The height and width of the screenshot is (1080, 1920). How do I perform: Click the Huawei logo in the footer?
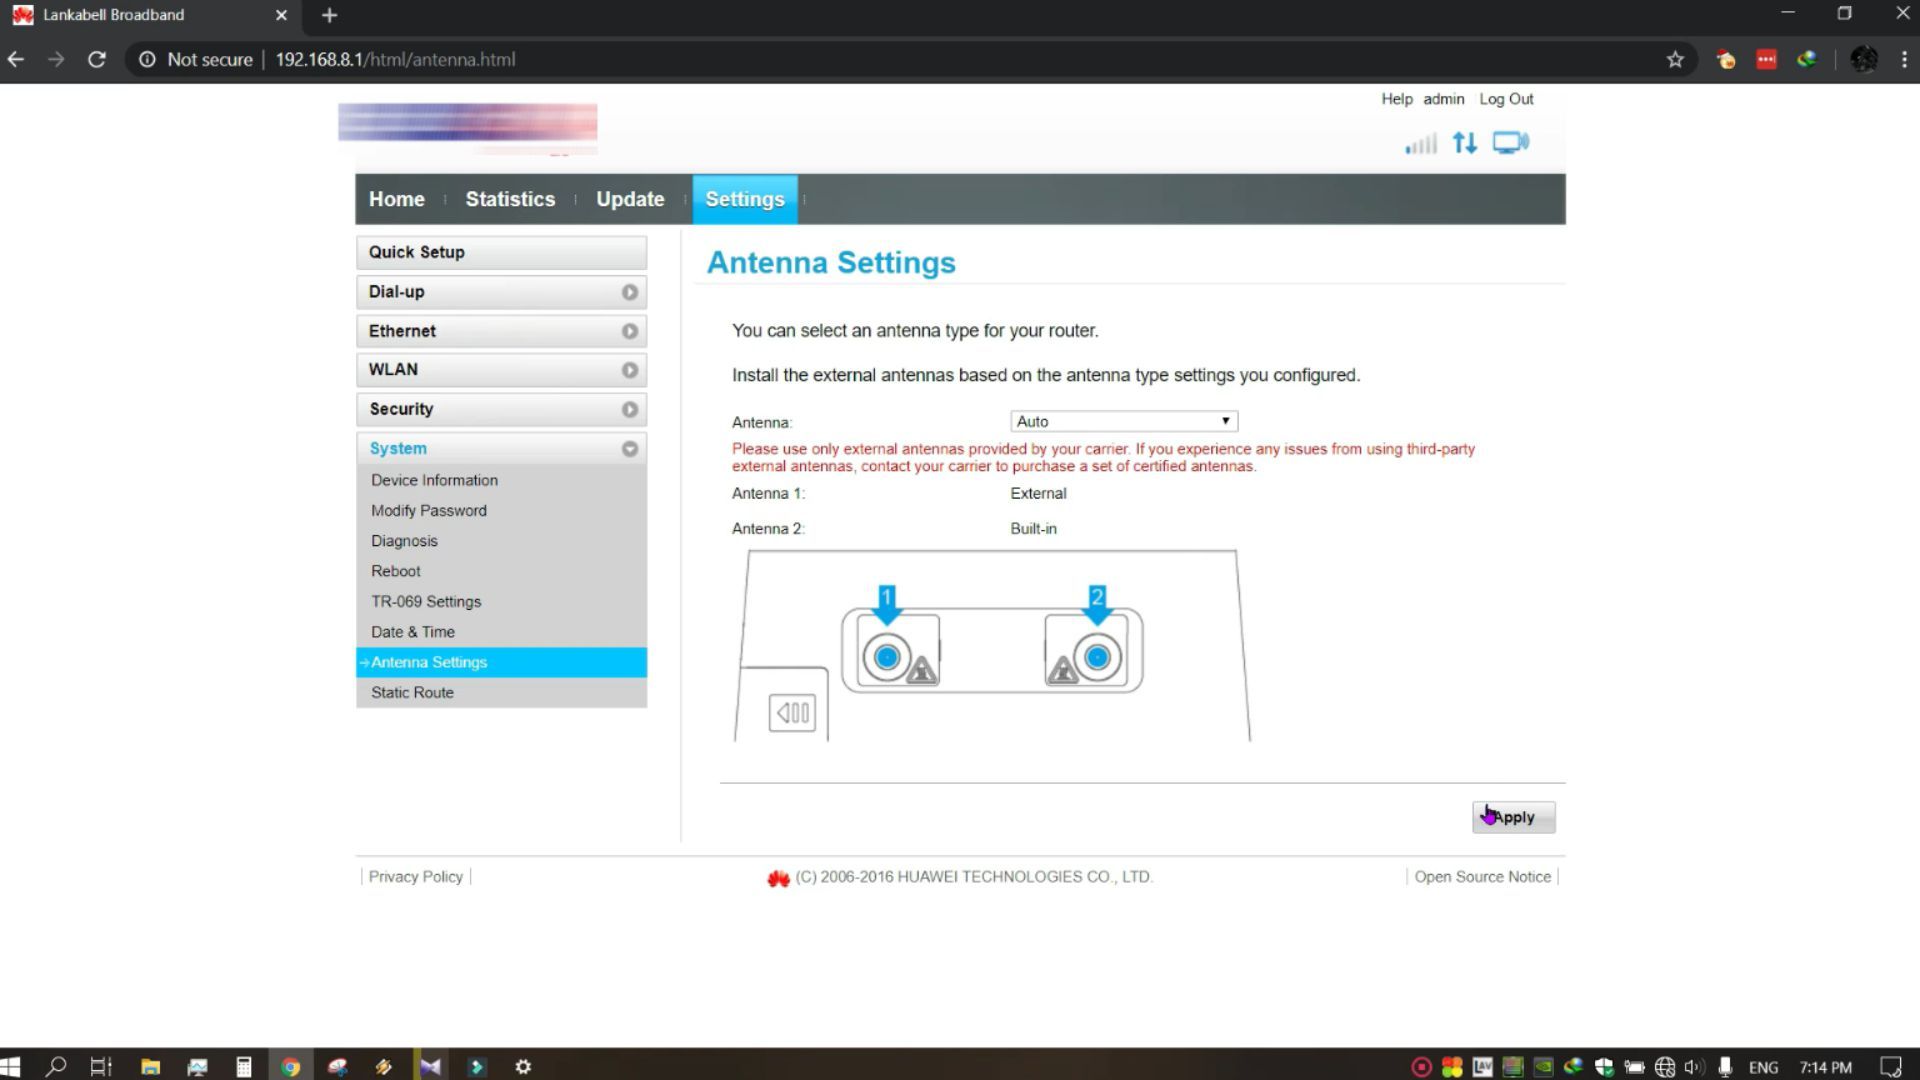point(779,877)
